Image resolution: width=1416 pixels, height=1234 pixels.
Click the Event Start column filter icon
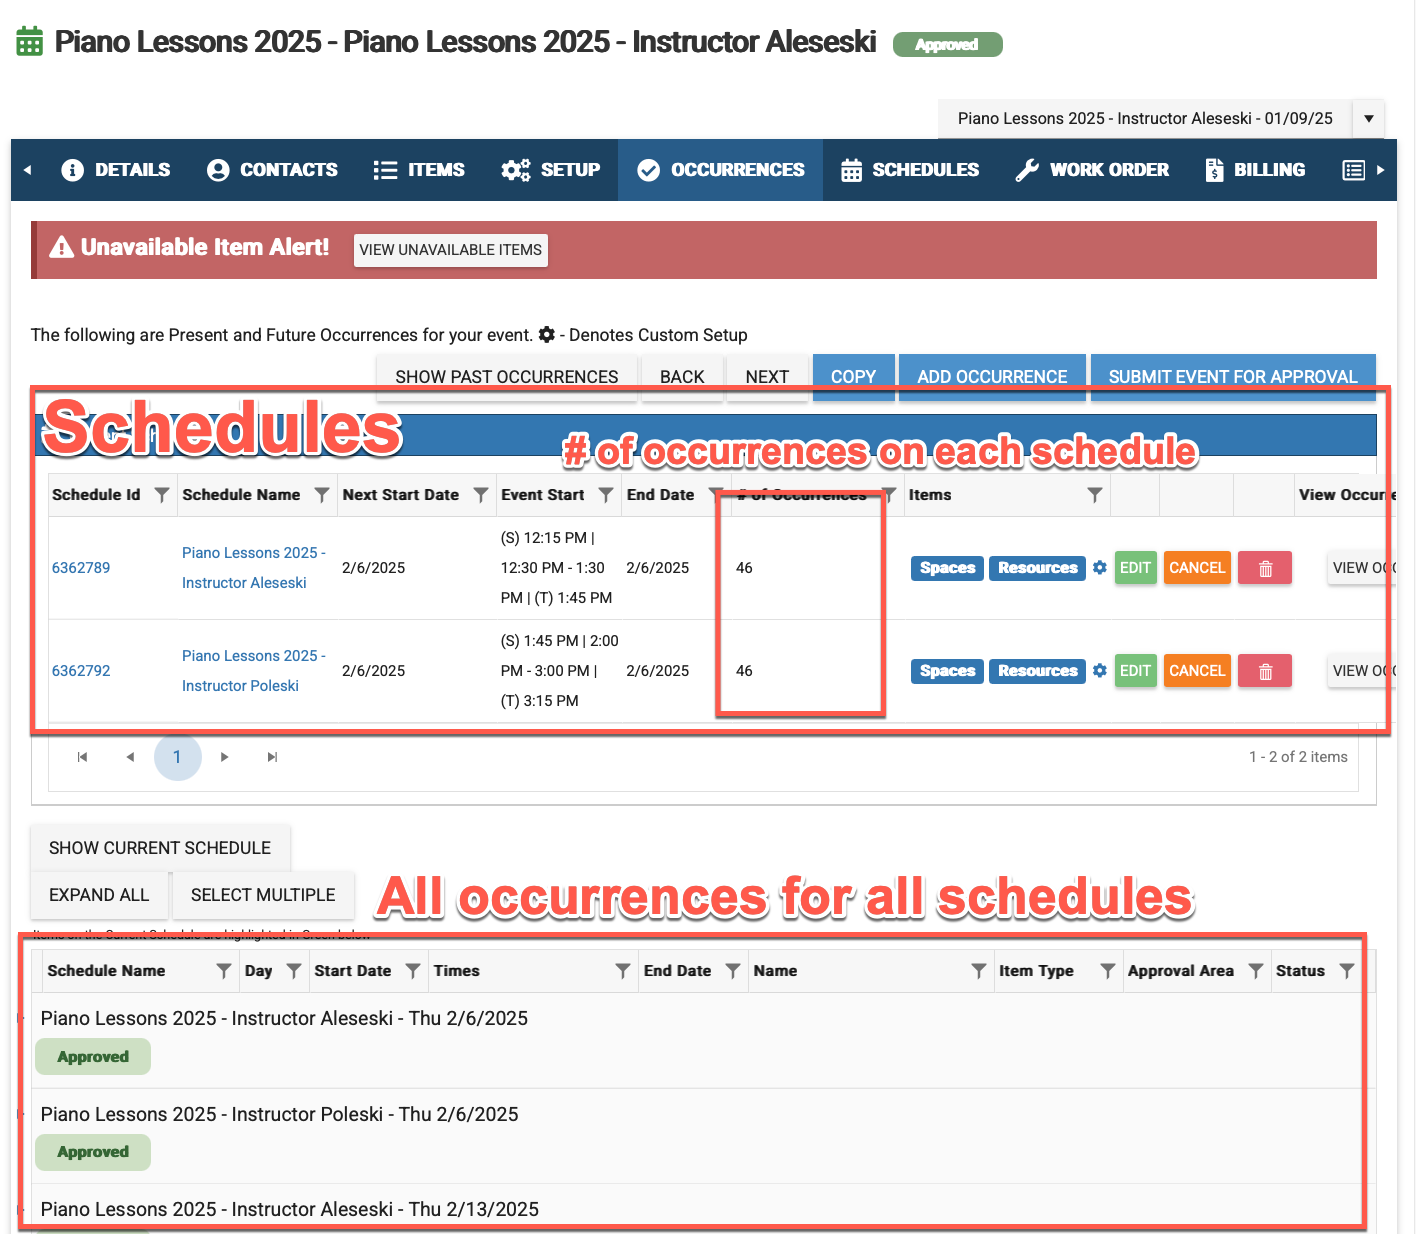pyautogui.click(x=606, y=495)
